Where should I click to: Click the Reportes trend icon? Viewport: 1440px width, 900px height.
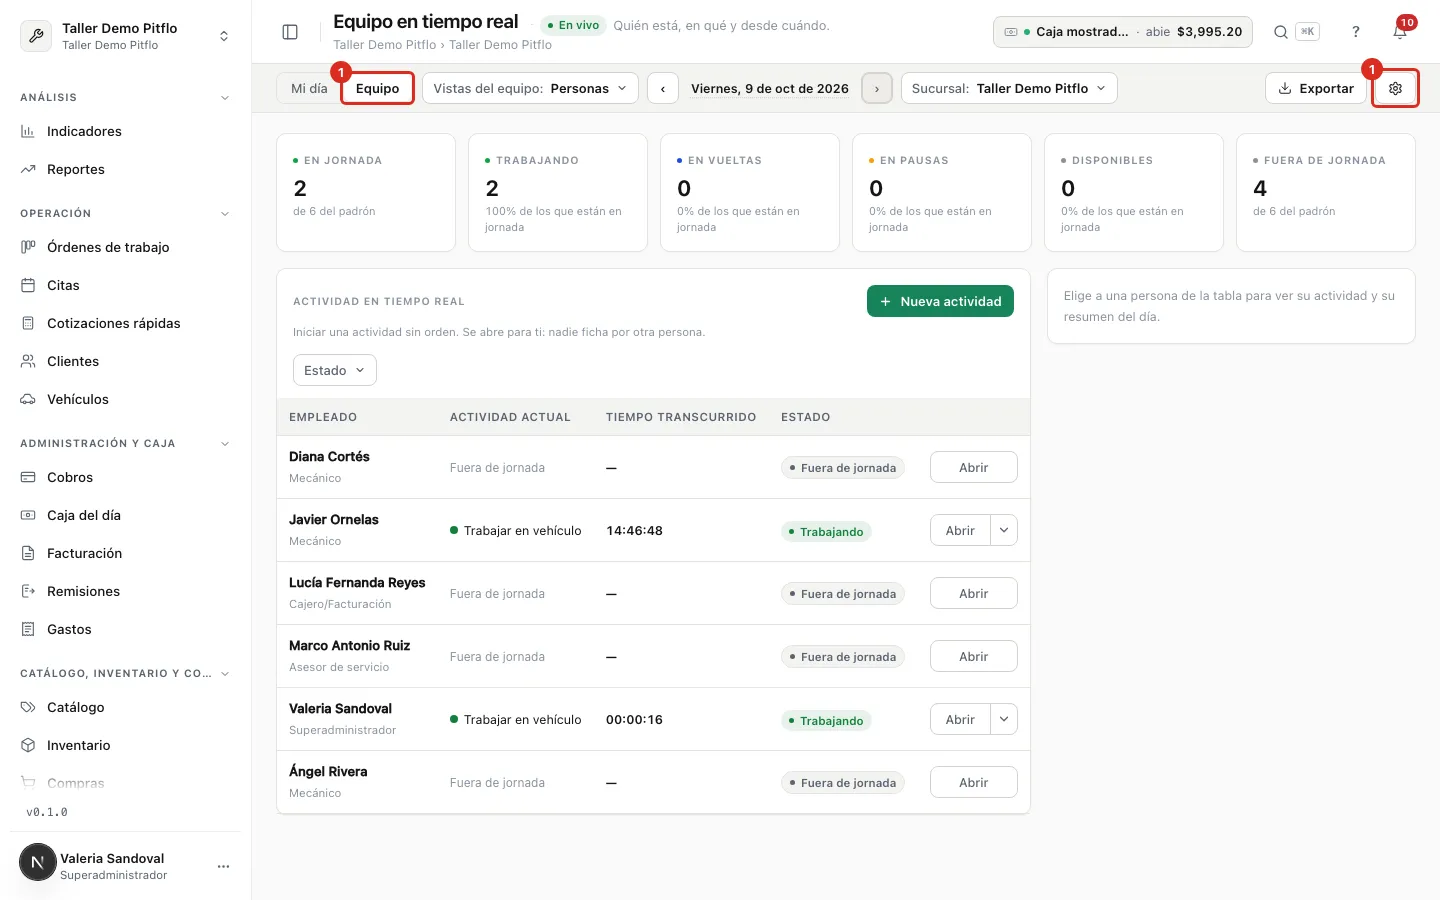(28, 169)
